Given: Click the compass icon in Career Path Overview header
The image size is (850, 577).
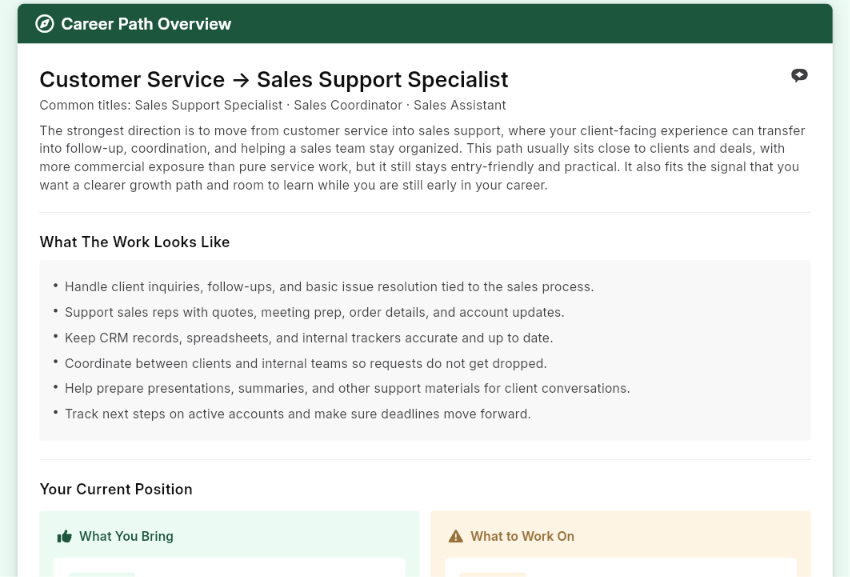Looking at the screenshot, I should click(44, 24).
